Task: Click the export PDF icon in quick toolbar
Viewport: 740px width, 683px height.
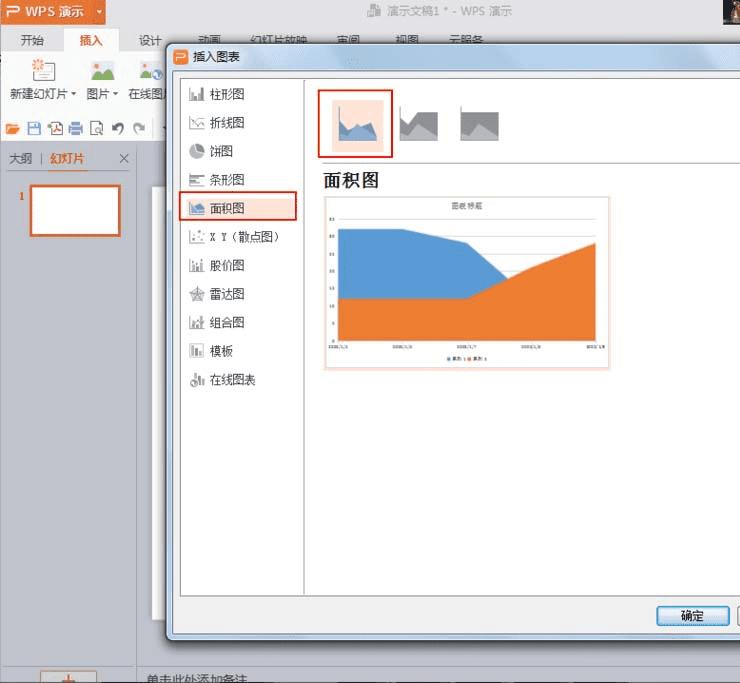Action: pyautogui.click(x=55, y=128)
